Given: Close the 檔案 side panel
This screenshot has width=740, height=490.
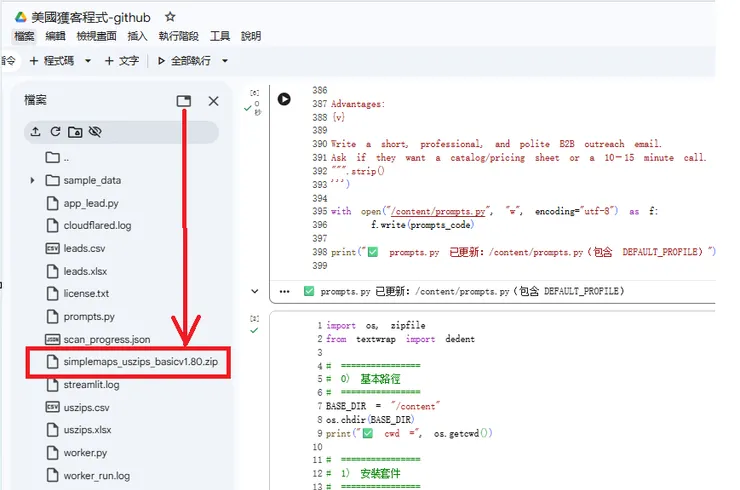Looking at the screenshot, I should pyautogui.click(x=213, y=101).
